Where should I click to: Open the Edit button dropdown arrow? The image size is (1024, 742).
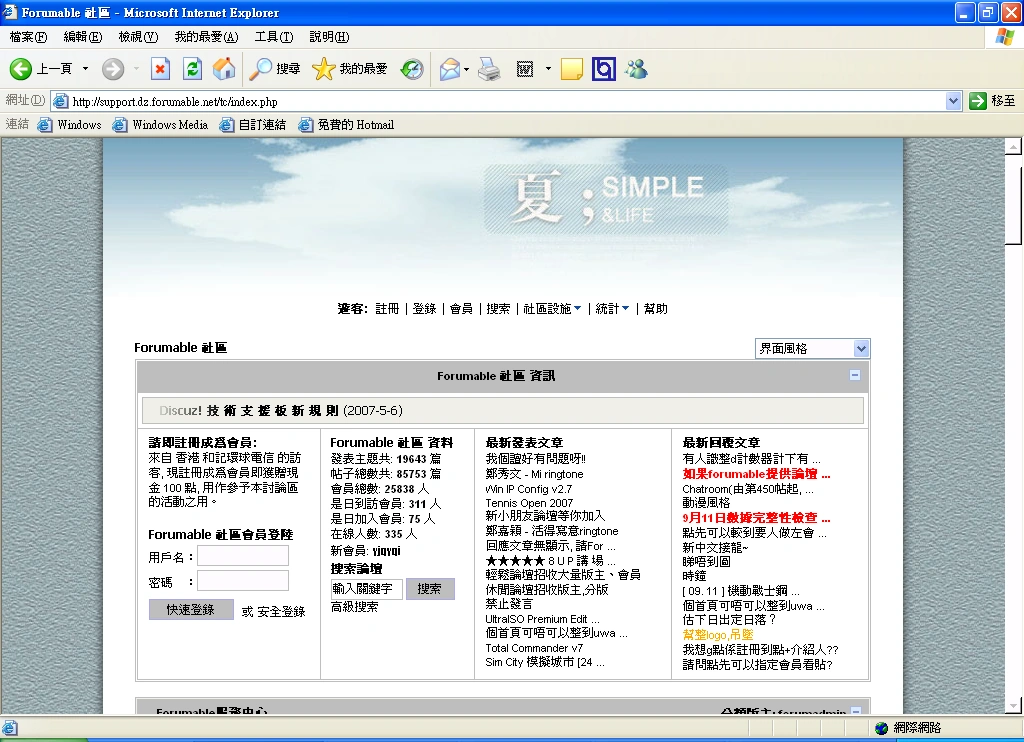point(548,69)
